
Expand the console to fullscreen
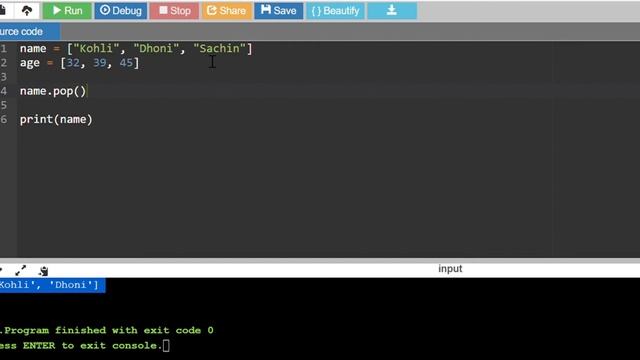[x=20, y=270]
